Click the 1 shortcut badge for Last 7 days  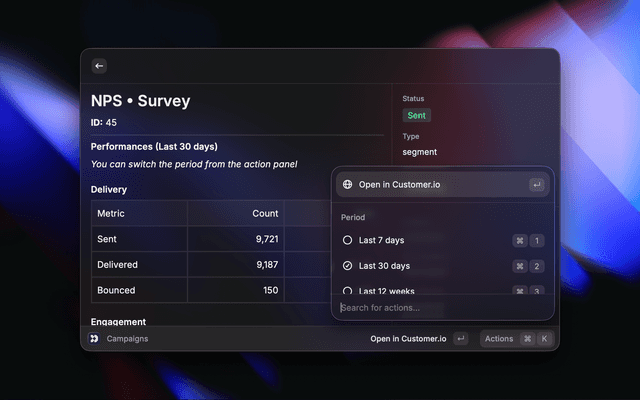point(536,241)
